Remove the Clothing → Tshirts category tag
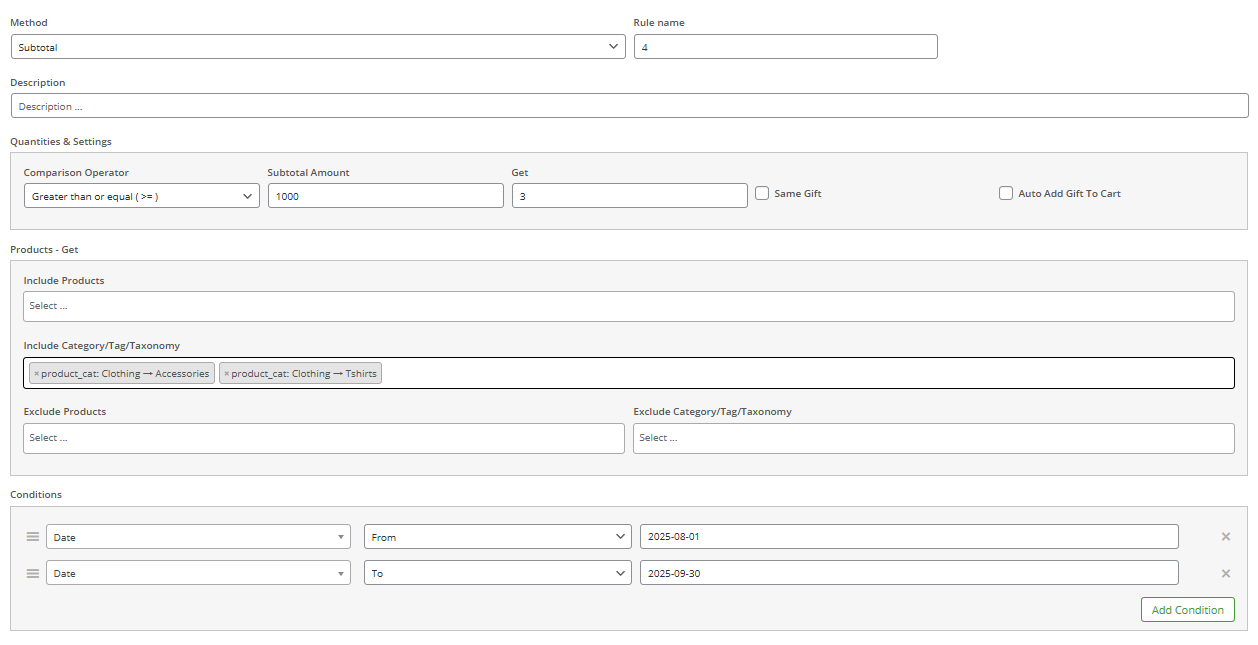The image size is (1258, 645). click(x=226, y=374)
